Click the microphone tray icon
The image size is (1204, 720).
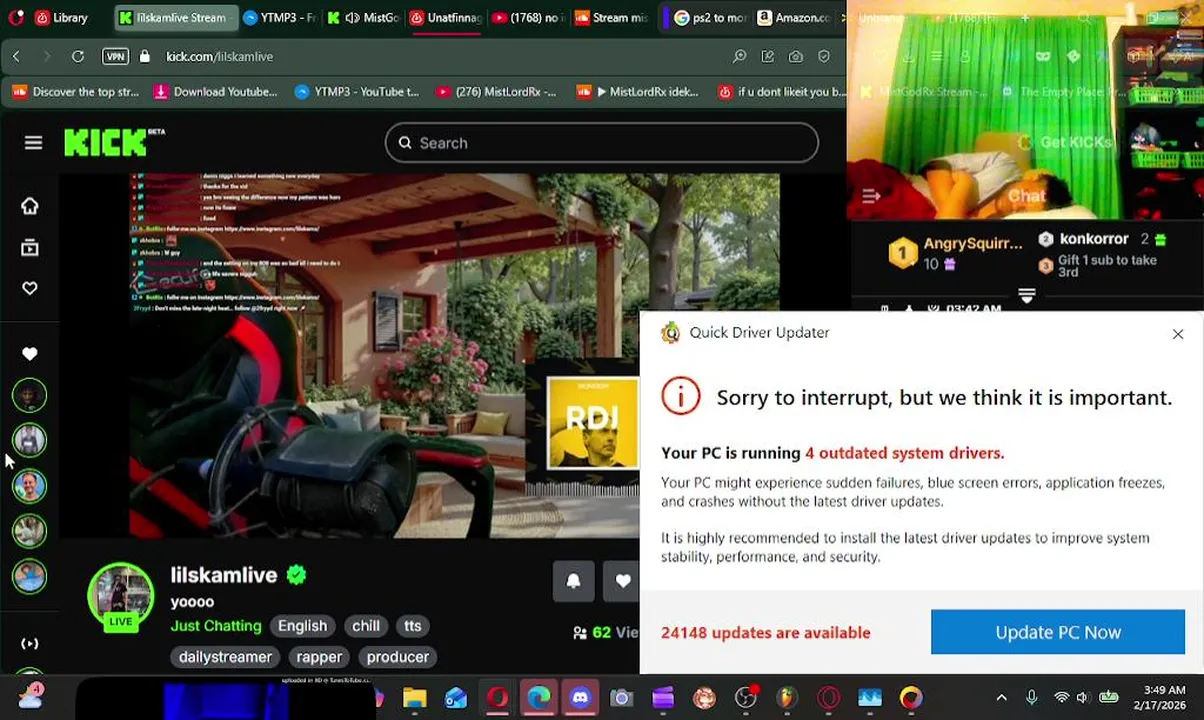click(x=1032, y=698)
